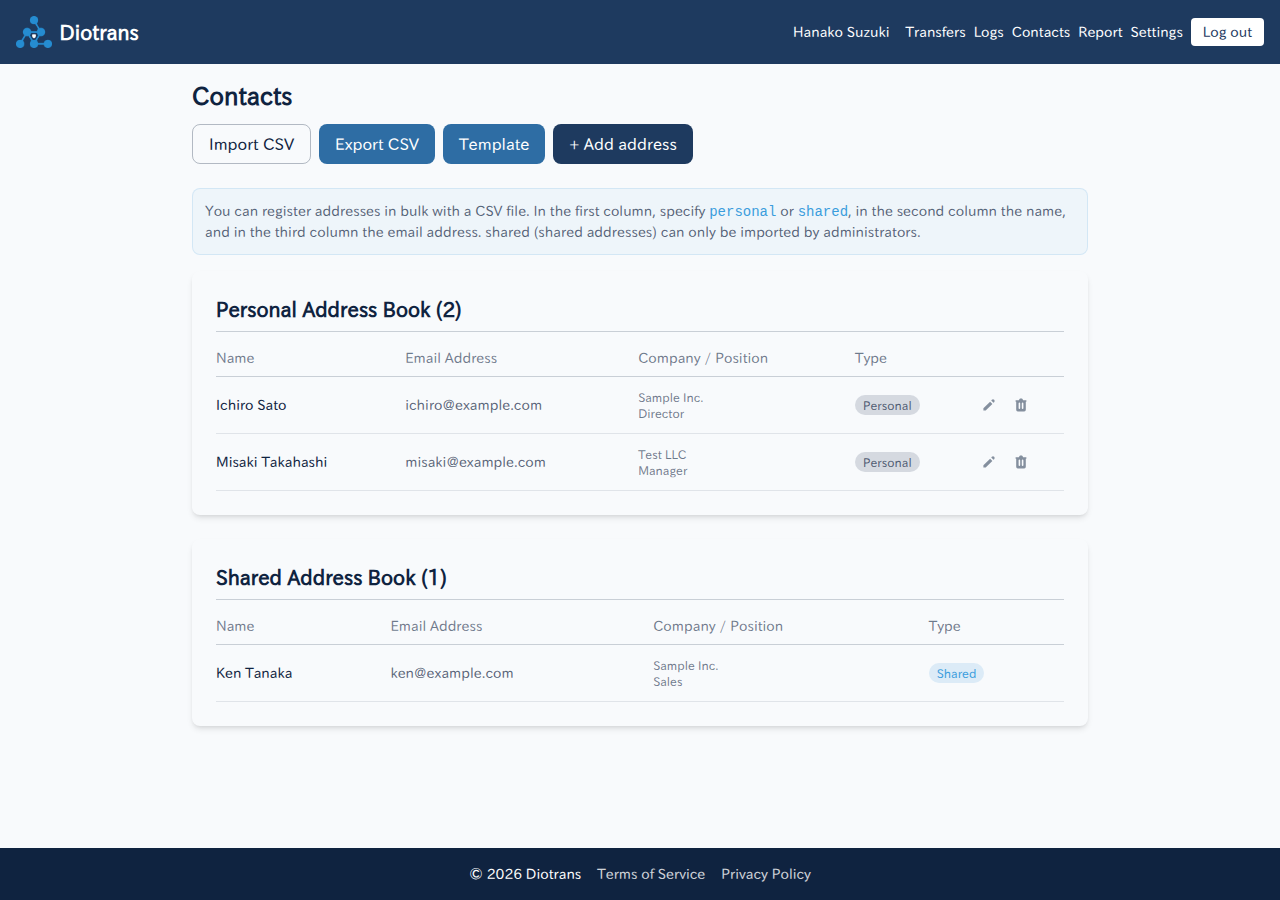This screenshot has width=1280, height=900.
Task: Open Contacts in the top navigation
Action: (1041, 32)
